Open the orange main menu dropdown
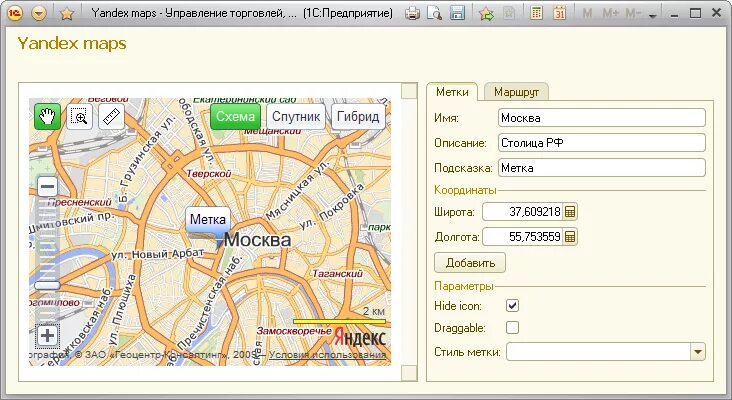Screen dimensions: 732x400 (39, 13)
